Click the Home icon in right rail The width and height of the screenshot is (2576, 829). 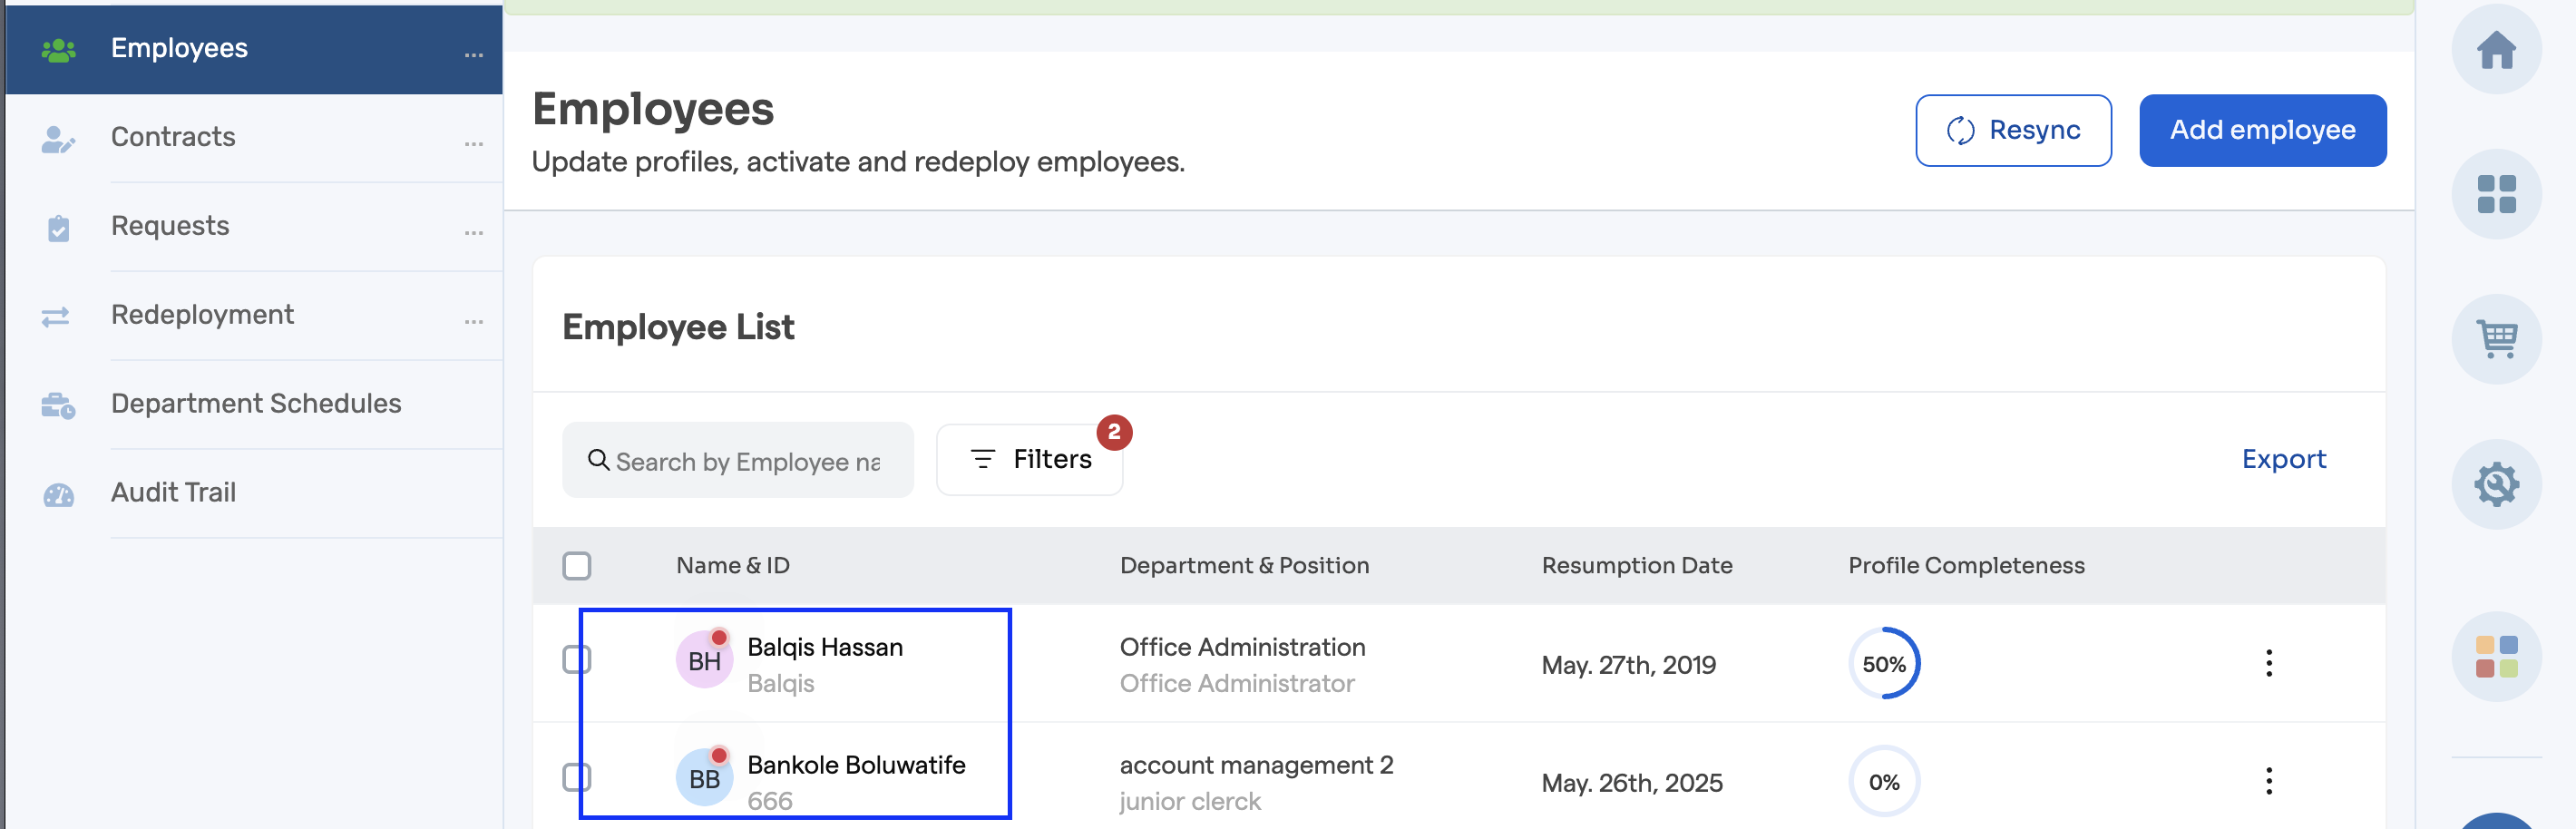click(2496, 49)
